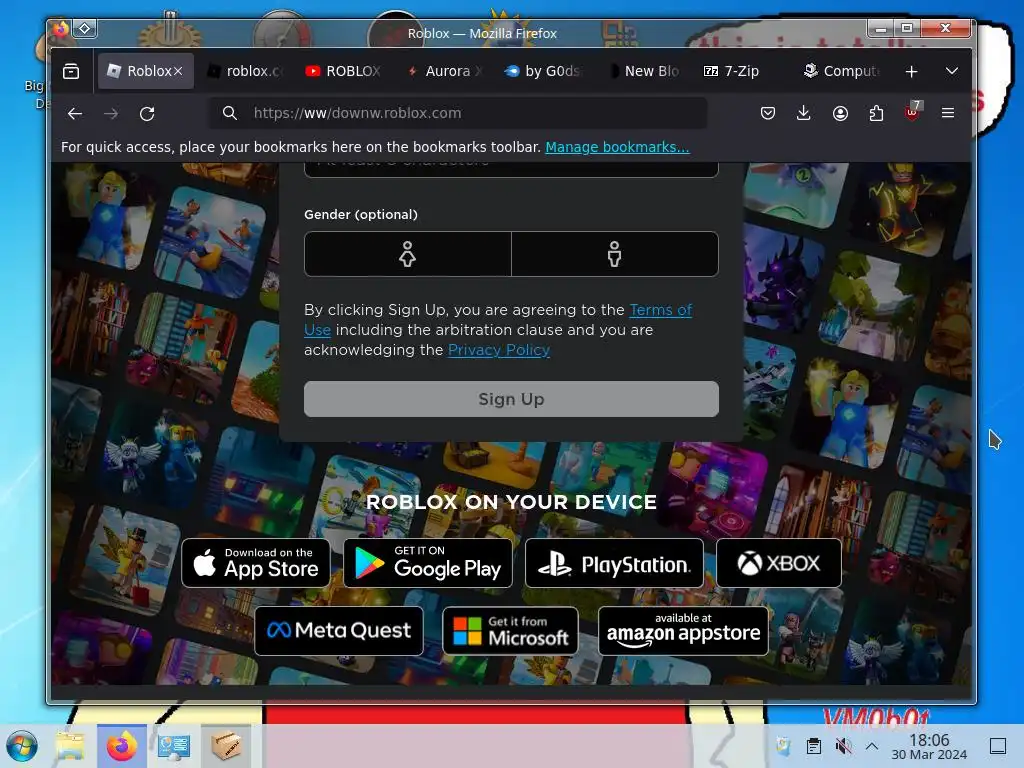Reload the page with the refresh icon

click(147, 114)
